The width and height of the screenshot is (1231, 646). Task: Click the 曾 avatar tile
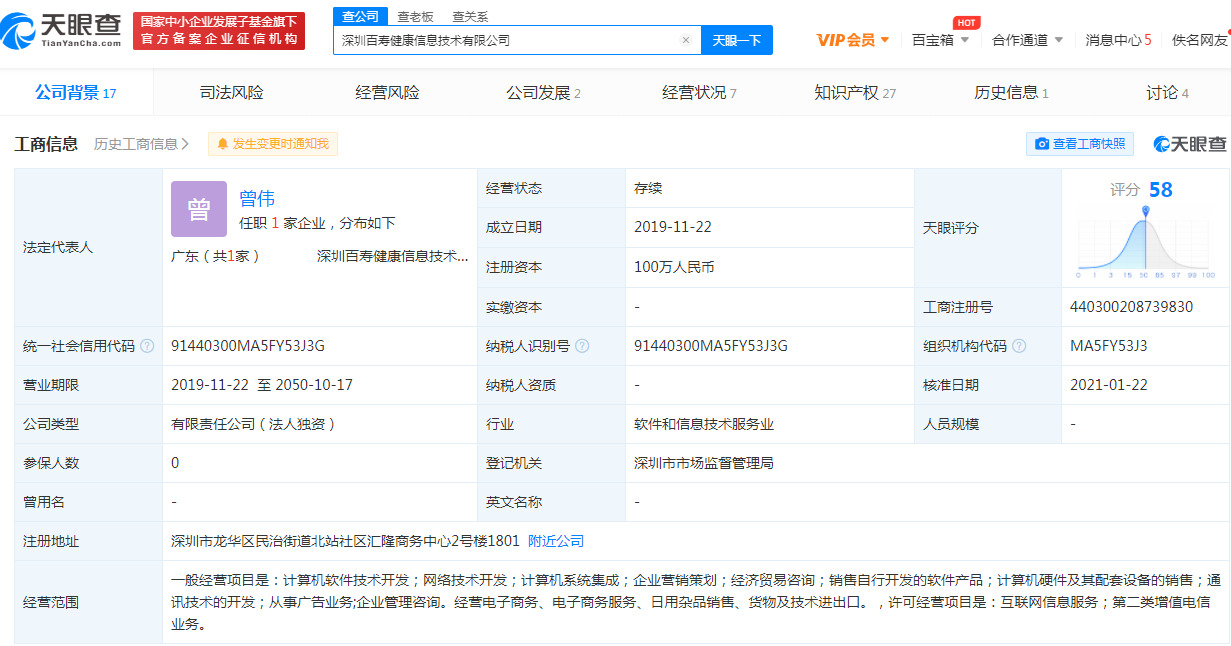pos(199,209)
